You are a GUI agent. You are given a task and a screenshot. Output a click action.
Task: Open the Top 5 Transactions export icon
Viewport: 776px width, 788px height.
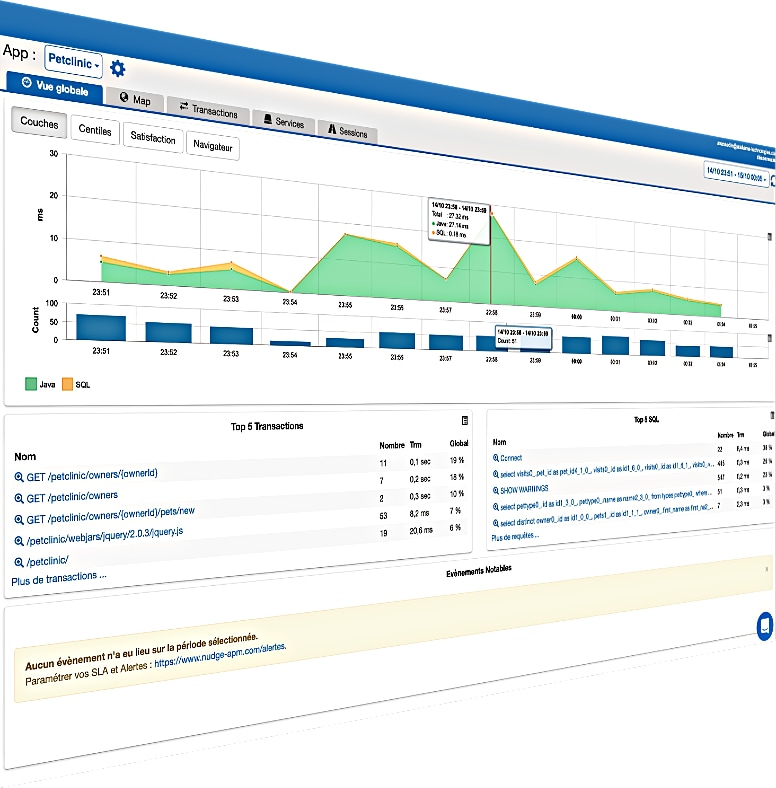(465, 420)
